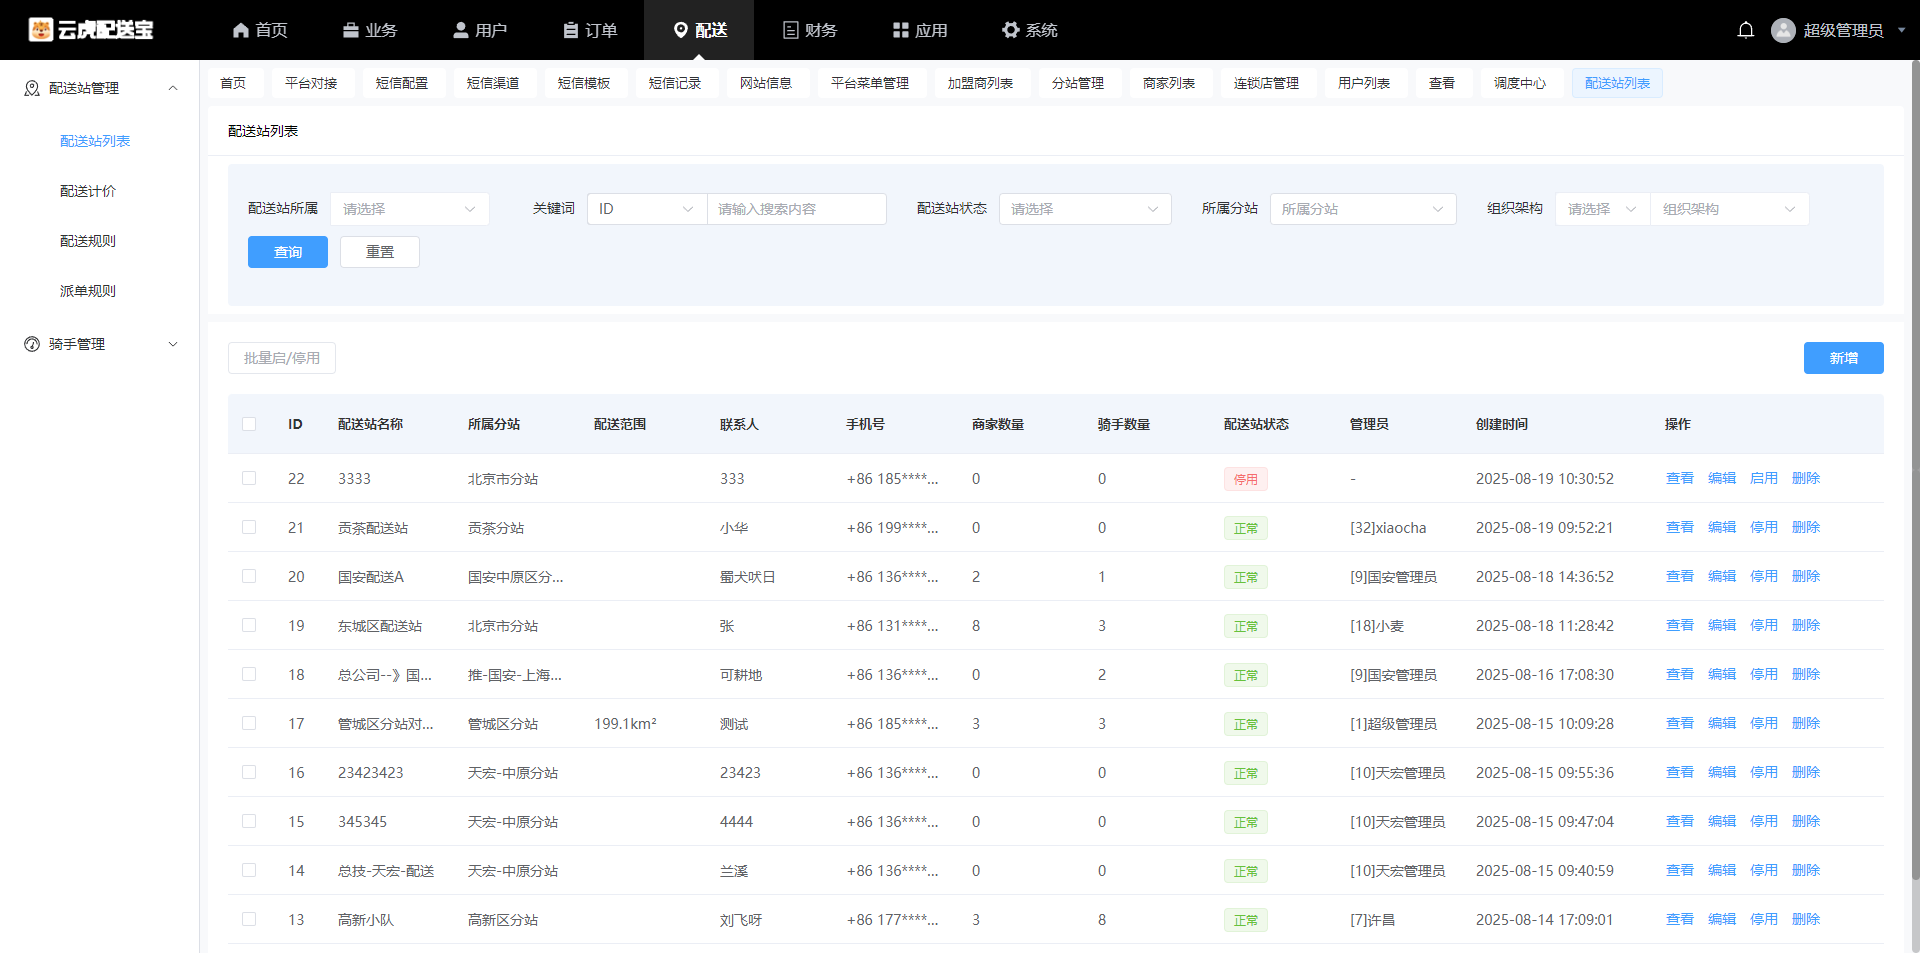Click the 查询 search button

287,252
